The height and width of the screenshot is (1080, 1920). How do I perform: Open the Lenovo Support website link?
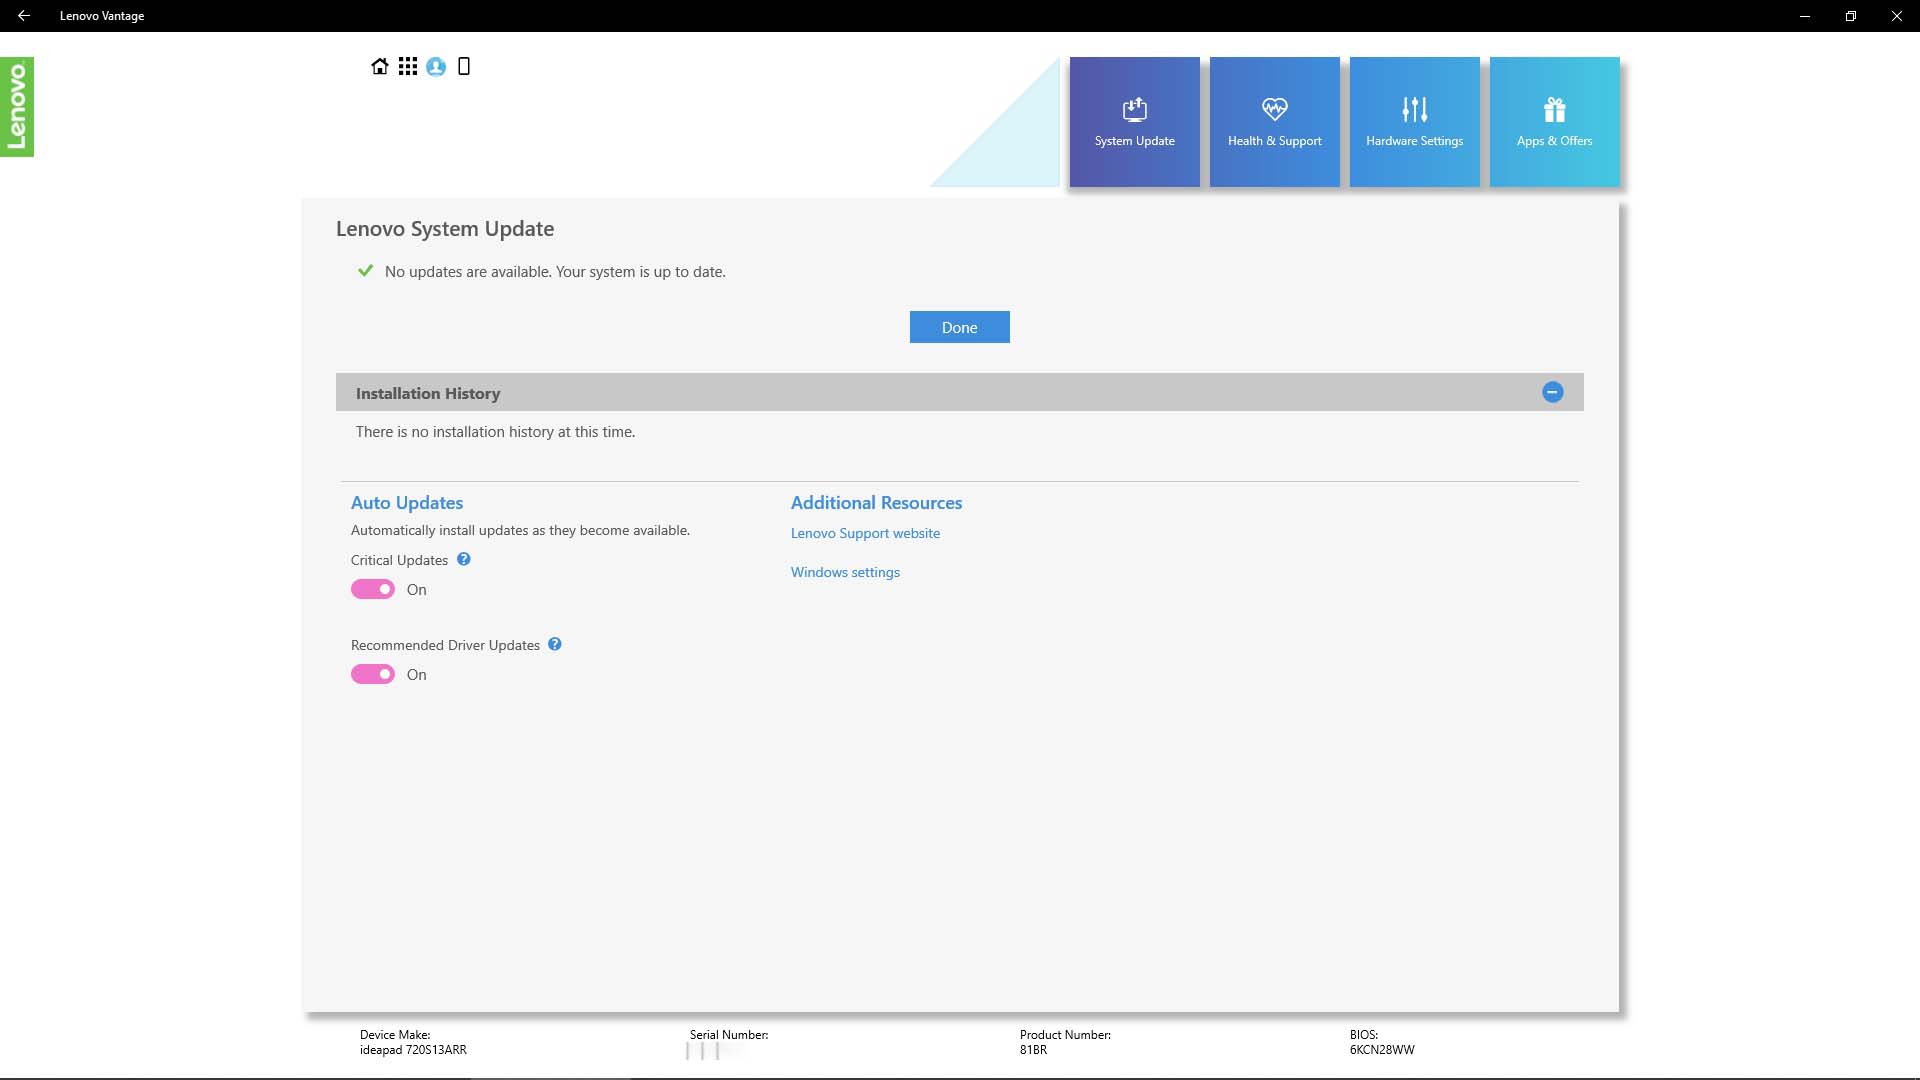point(865,533)
